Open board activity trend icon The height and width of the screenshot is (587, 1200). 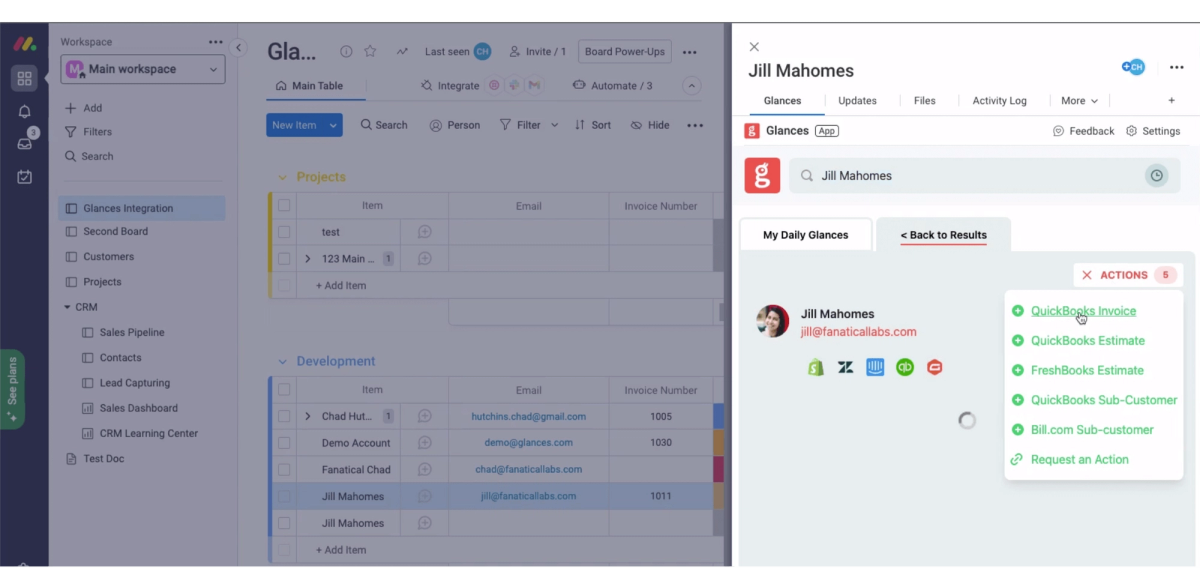coord(402,51)
